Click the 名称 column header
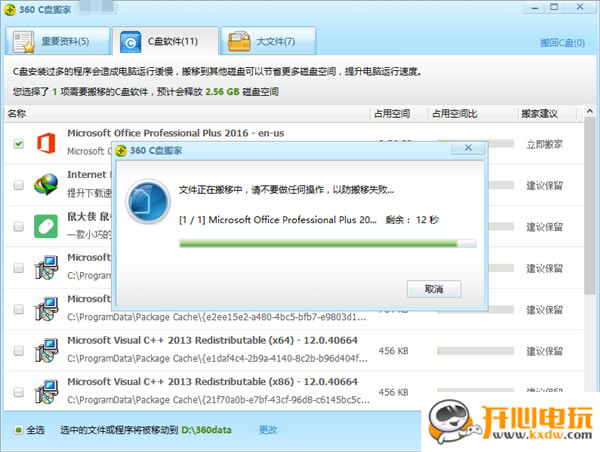The image size is (600, 452). [17, 114]
